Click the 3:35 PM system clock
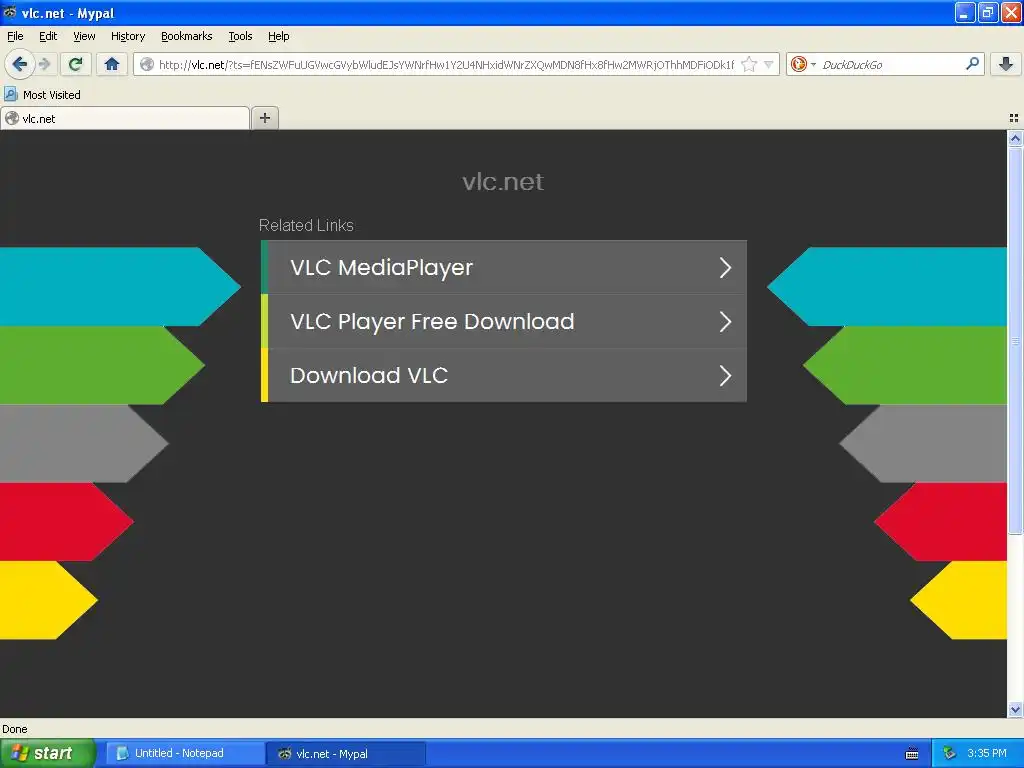1024x768 pixels. (987, 753)
